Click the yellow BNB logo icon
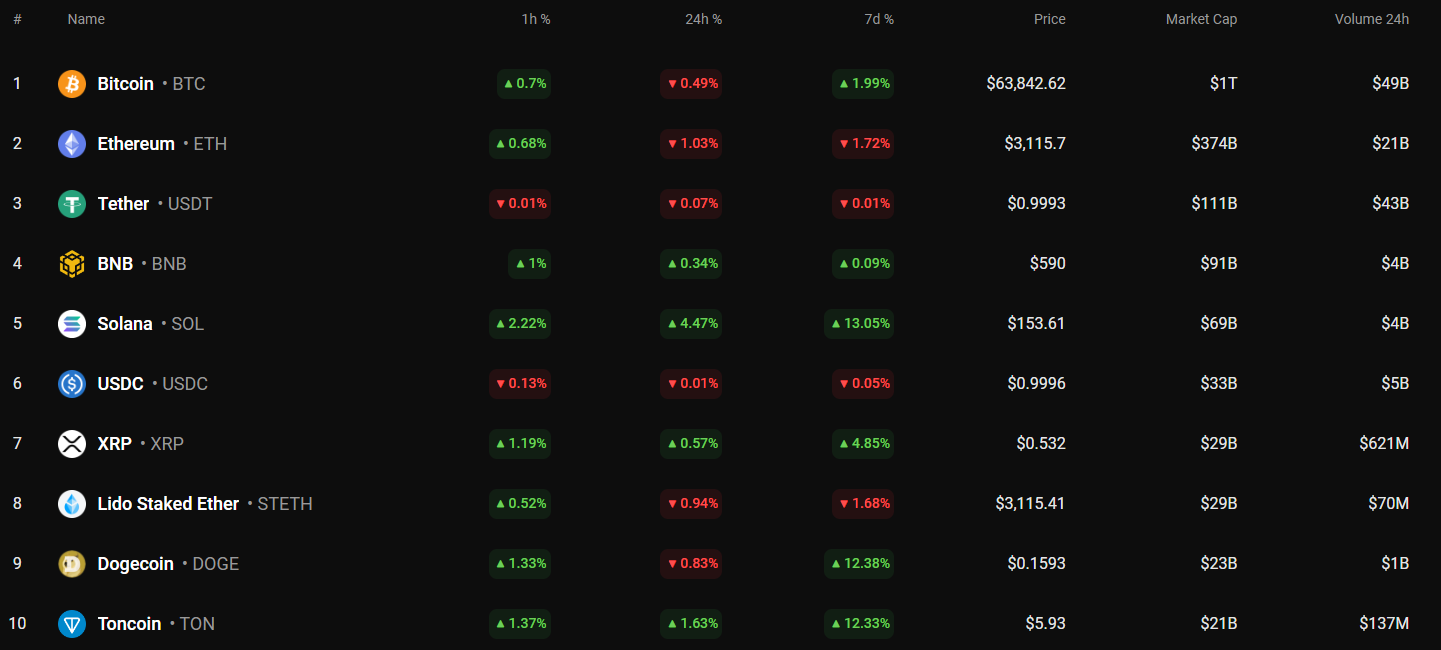Screen dimensions: 1441x650 point(72,264)
